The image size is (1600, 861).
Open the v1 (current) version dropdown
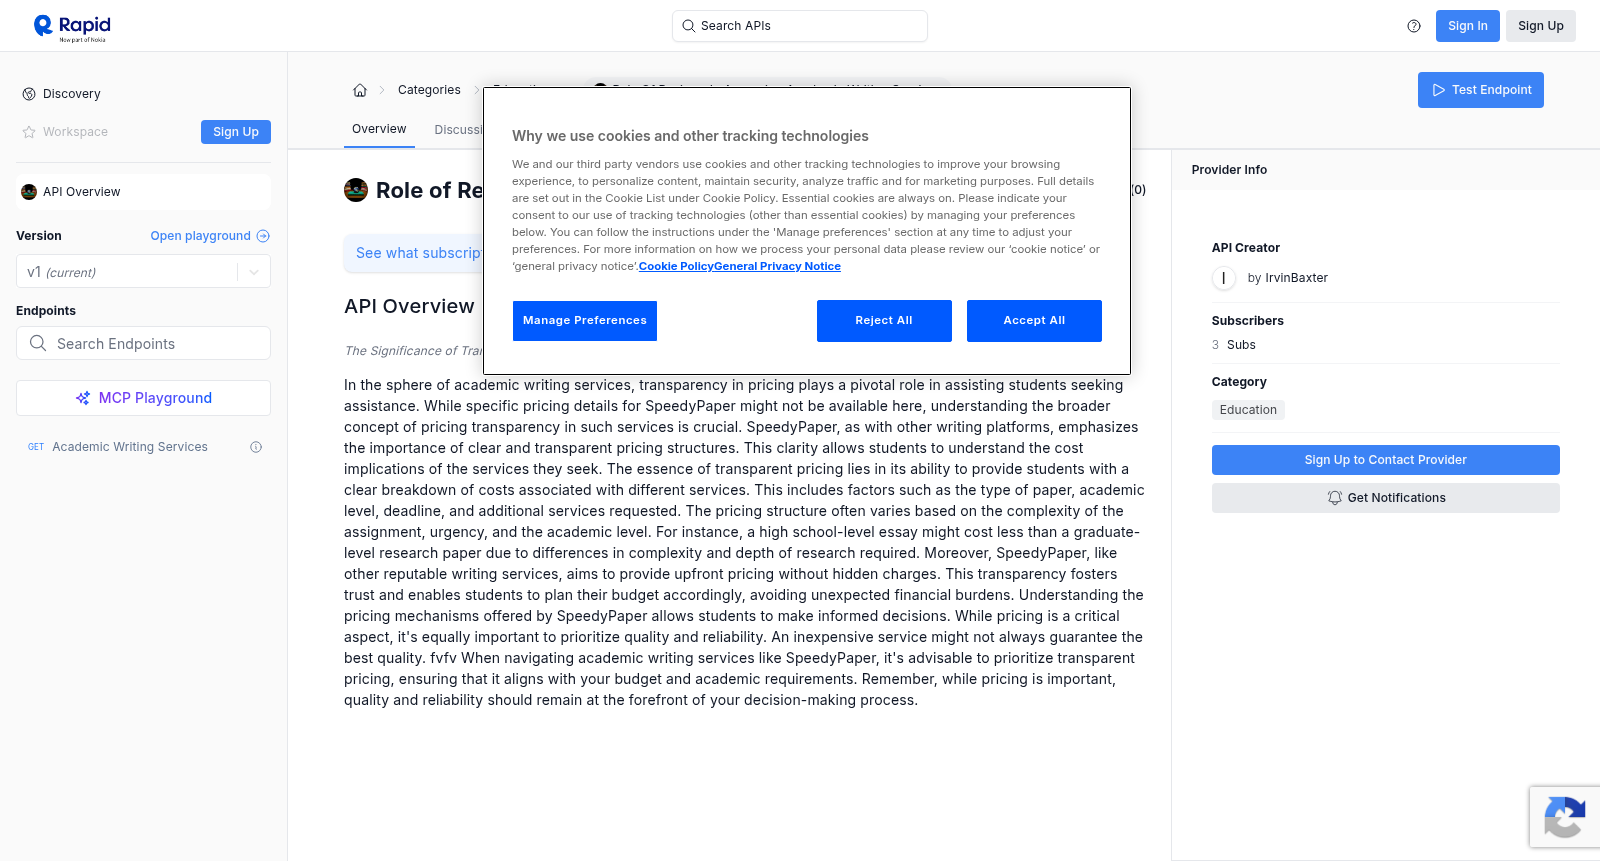click(x=143, y=272)
